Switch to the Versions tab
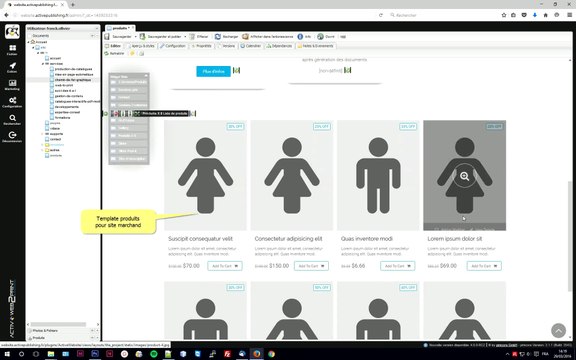576x360 pixels. point(226,46)
